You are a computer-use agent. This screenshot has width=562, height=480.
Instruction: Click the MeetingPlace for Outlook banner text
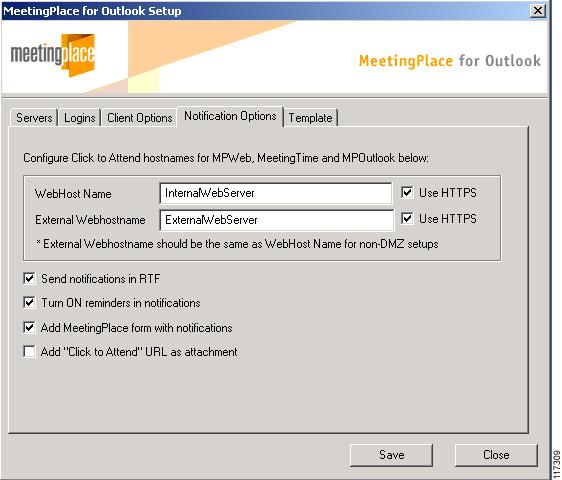[x=450, y=61]
